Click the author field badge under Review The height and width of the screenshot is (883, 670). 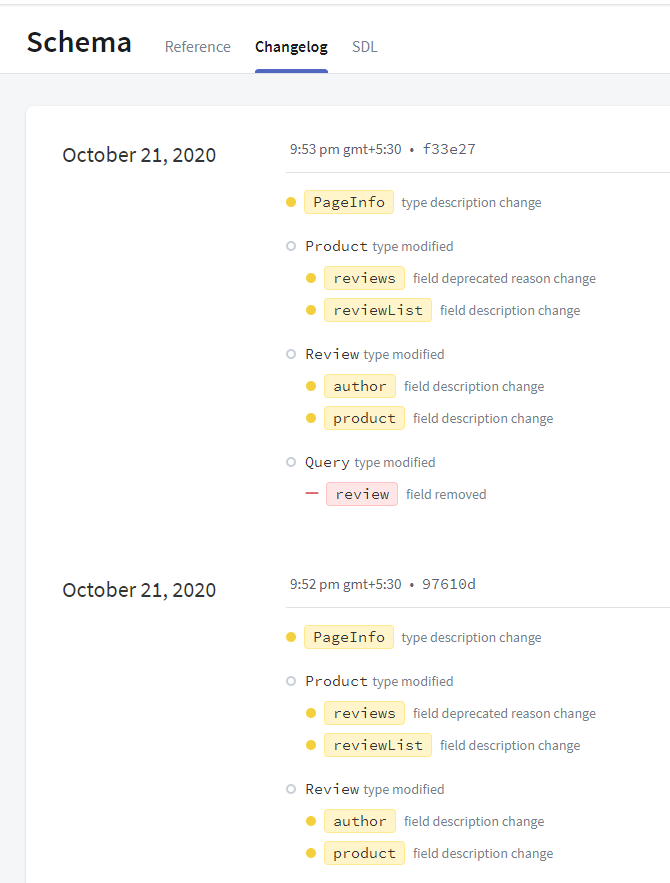[359, 385]
